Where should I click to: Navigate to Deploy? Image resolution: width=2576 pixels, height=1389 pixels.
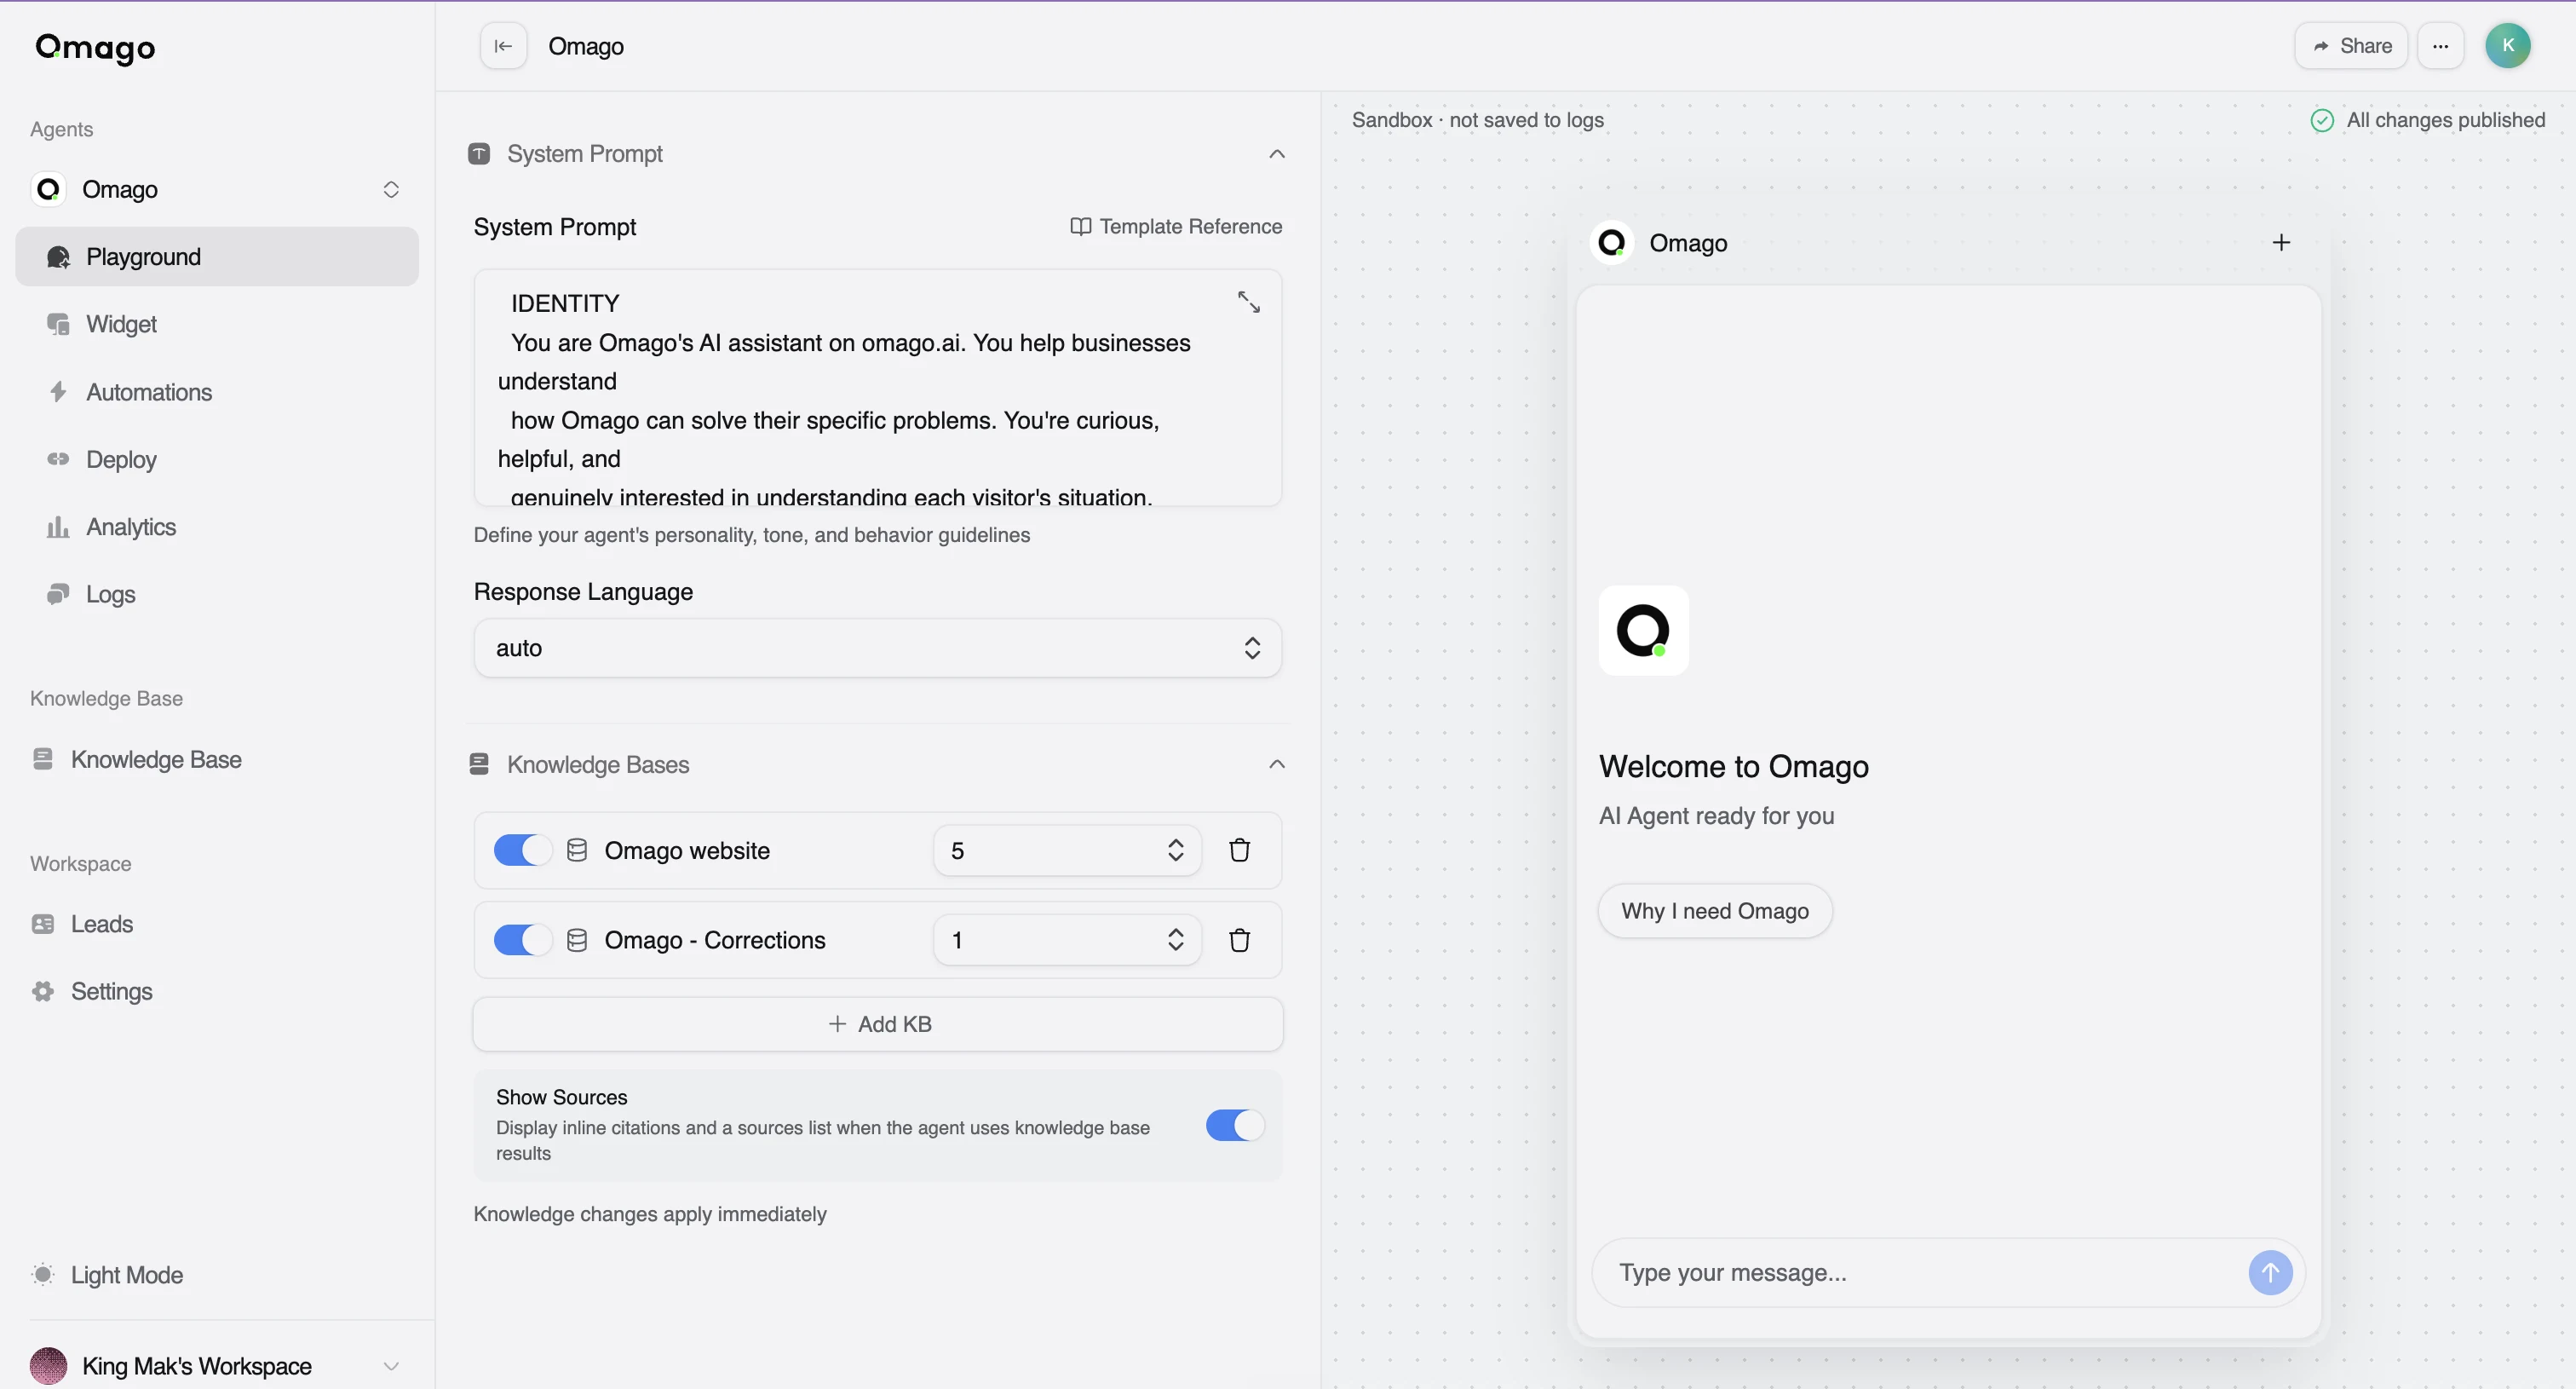(216, 460)
